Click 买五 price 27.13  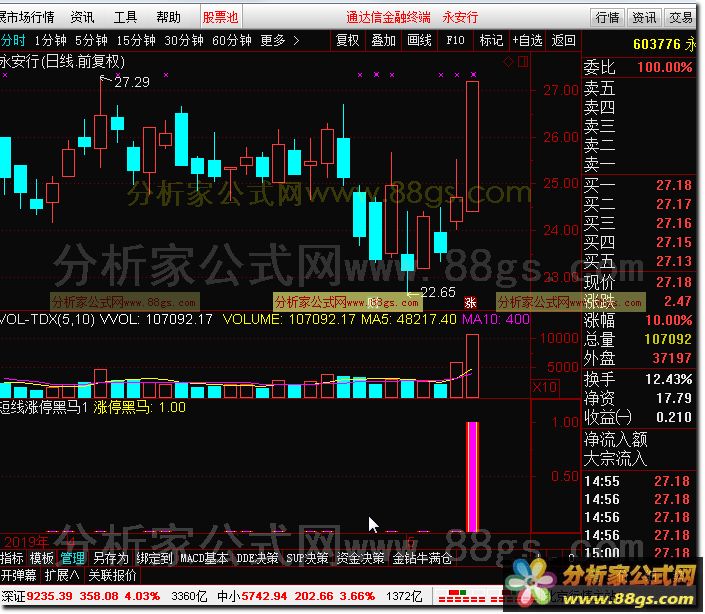click(674, 261)
